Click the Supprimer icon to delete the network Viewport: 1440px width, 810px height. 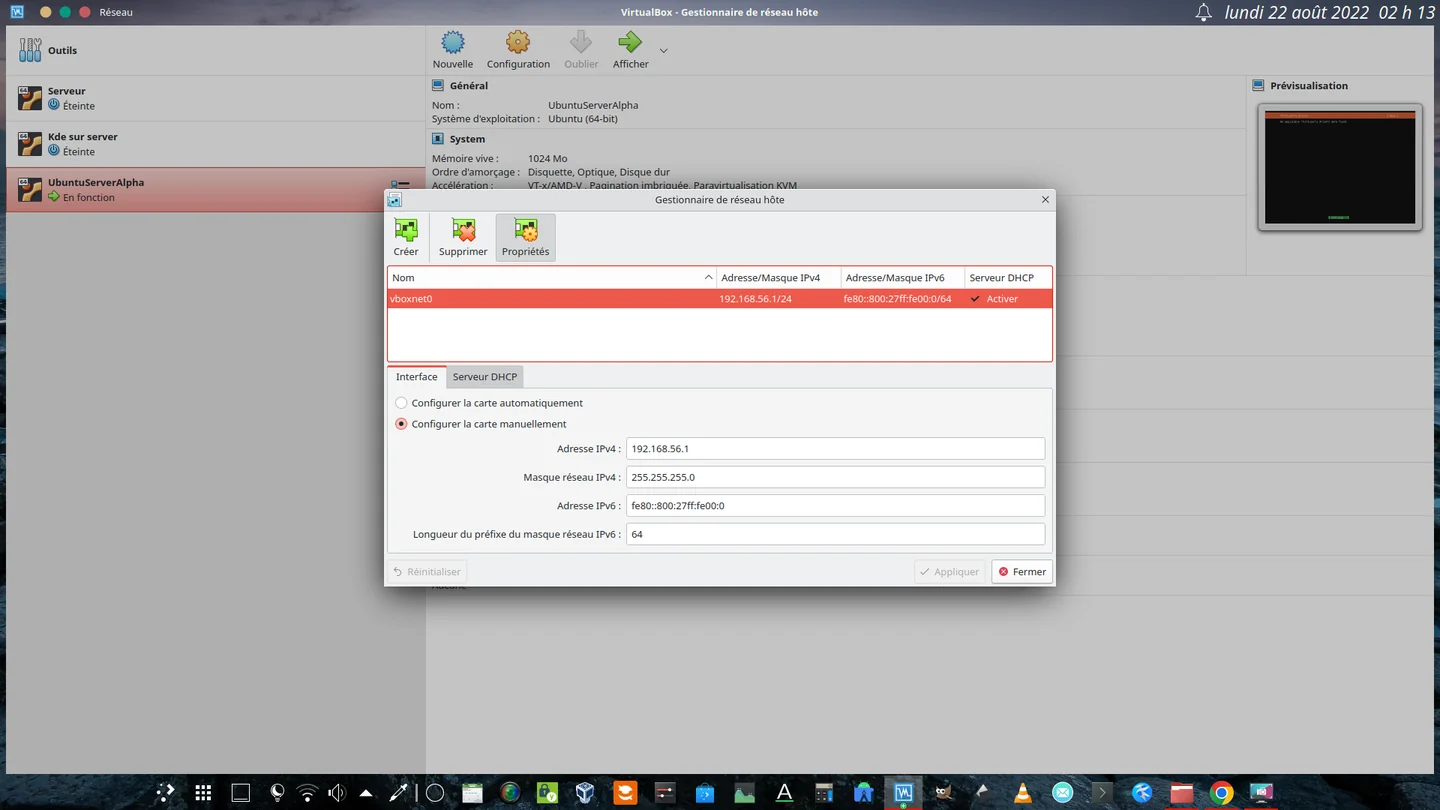coord(463,231)
